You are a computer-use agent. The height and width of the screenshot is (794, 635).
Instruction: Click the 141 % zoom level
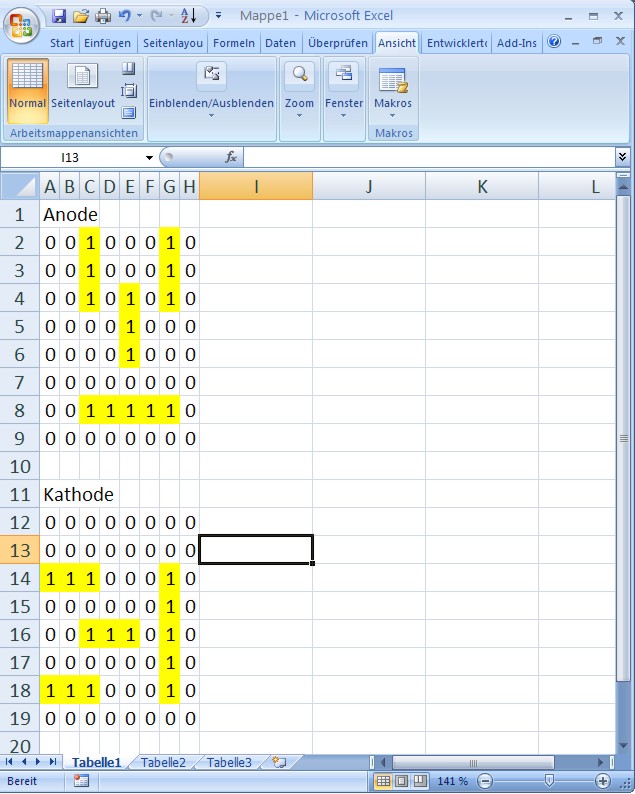450,780
